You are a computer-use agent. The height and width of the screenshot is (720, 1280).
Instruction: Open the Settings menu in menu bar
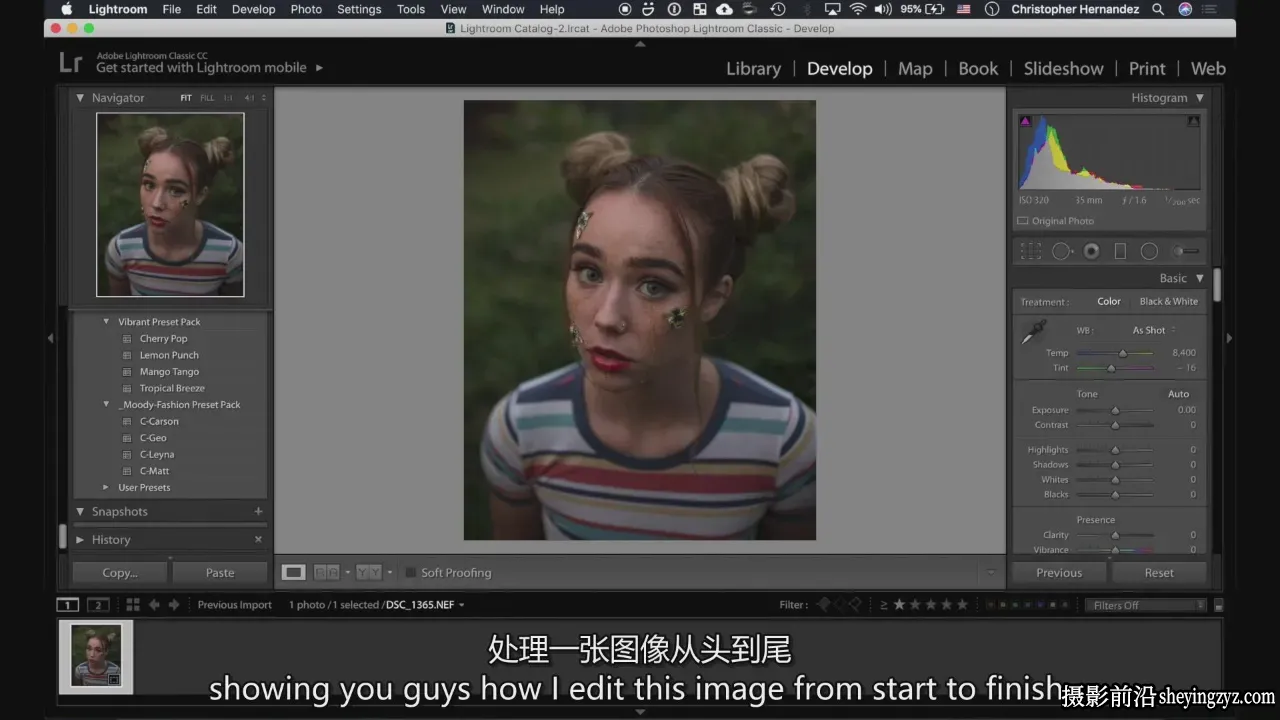359,9
